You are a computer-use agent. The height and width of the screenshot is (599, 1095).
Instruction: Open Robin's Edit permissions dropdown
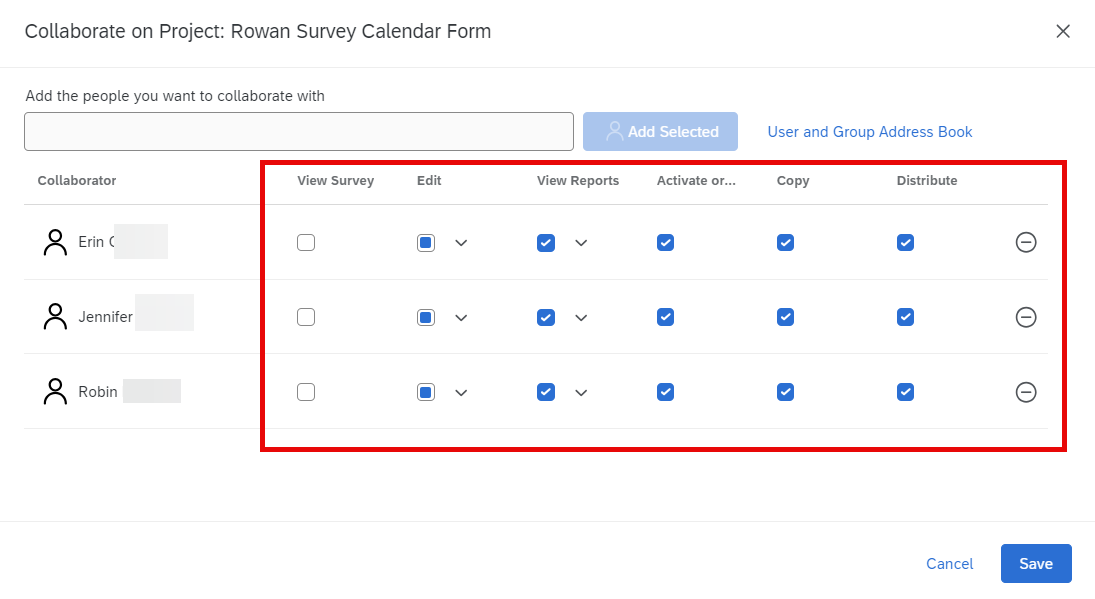[x=461, y=392]
